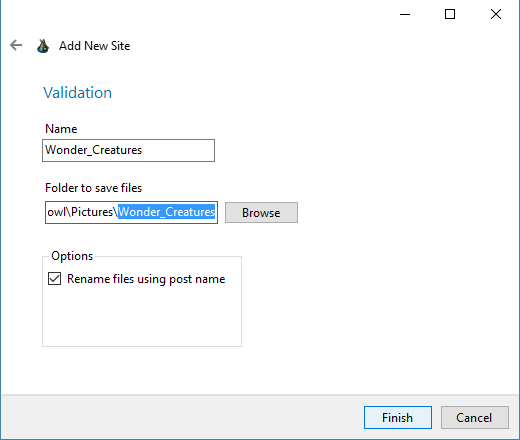Click the unselected 'Pictures\' part of path
This screenshot has height=440, width=520.
(x=94, y=212)
